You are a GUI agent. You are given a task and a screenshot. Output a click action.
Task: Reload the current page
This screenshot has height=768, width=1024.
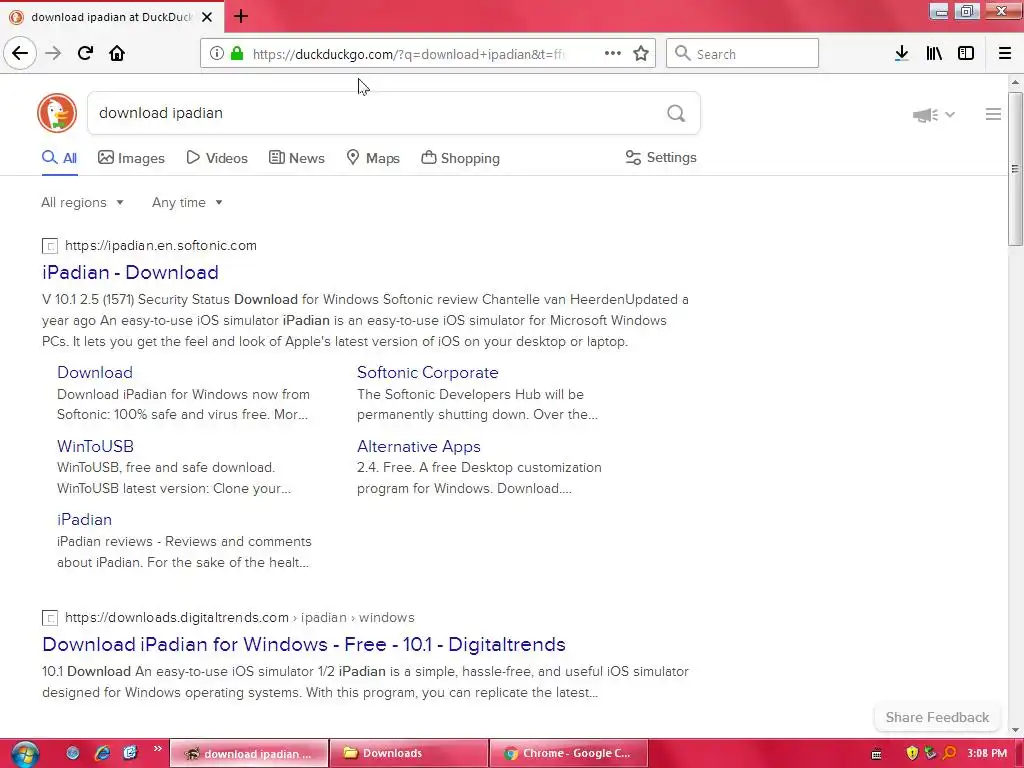point(85,53)
